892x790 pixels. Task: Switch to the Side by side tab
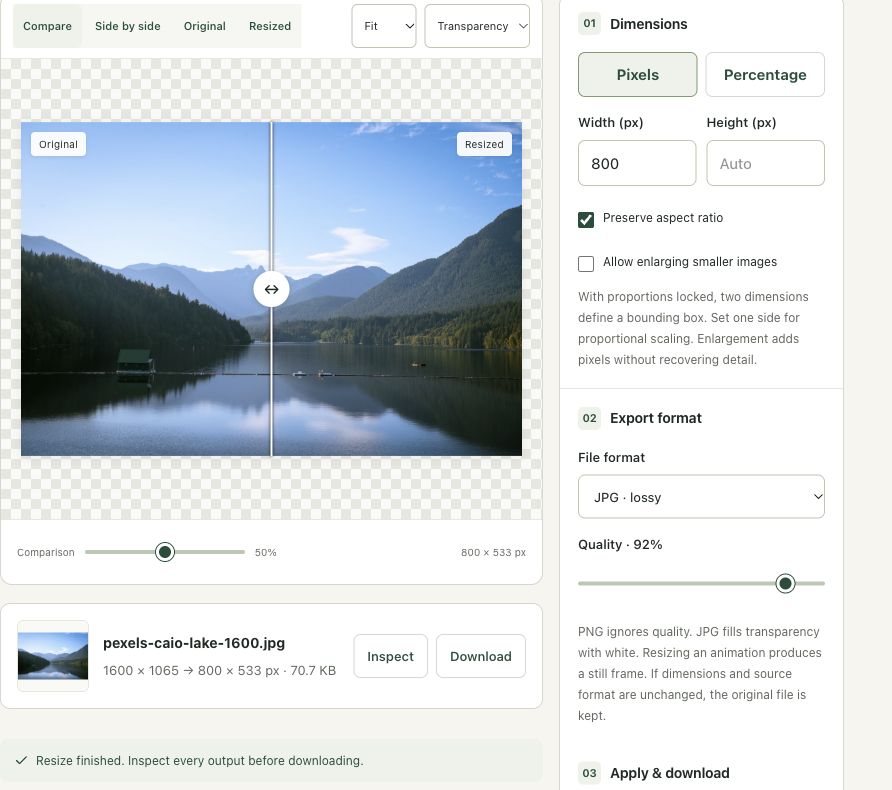[x=127, y=26]
